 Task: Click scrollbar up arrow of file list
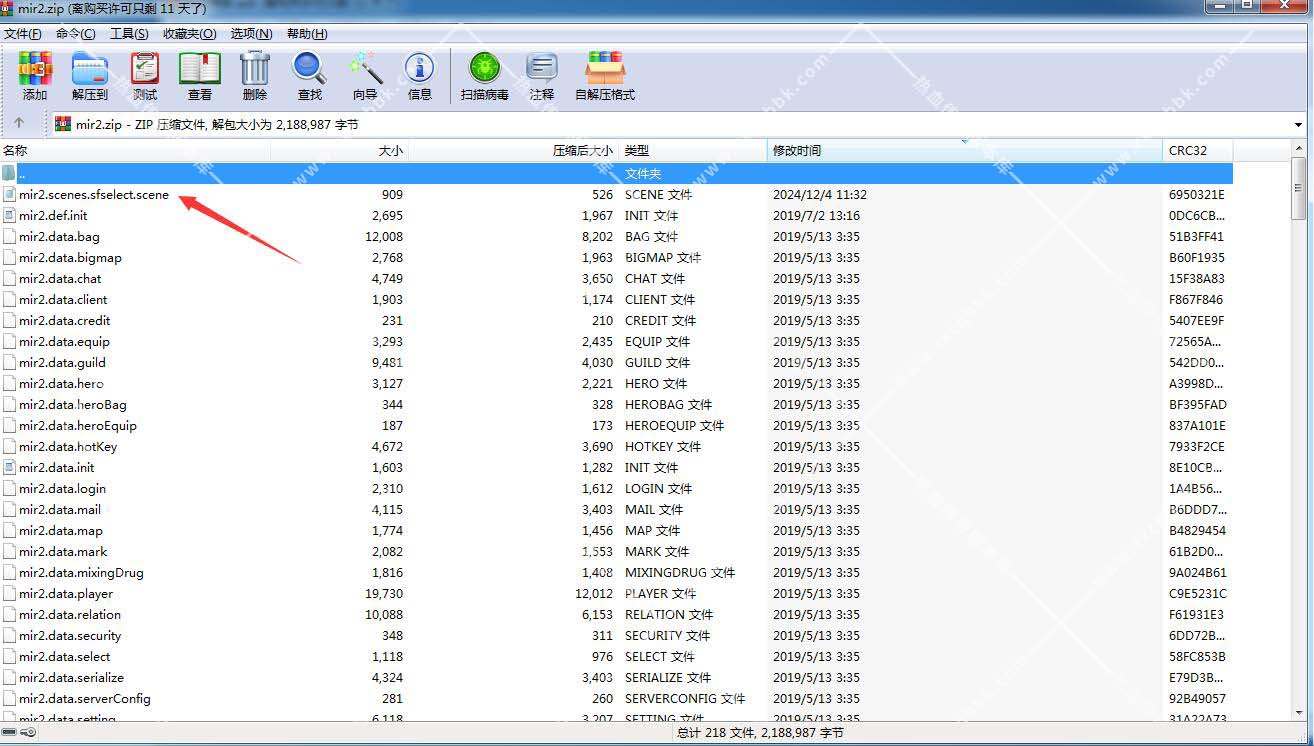point(1299,149)
